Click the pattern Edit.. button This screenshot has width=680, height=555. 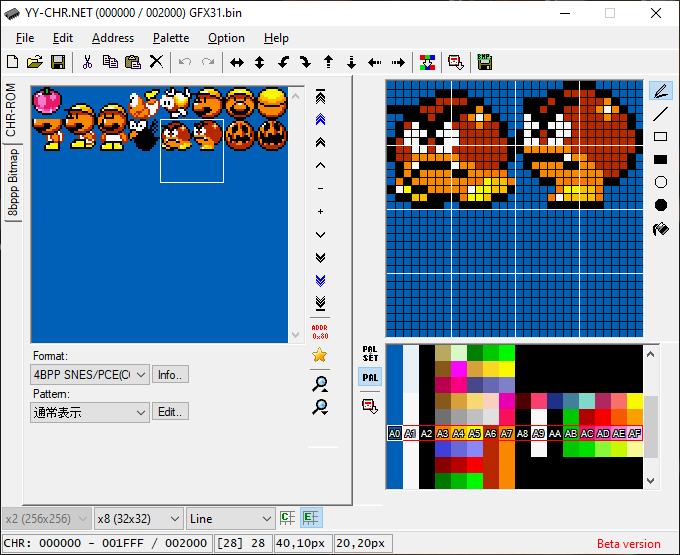point(170,412)
